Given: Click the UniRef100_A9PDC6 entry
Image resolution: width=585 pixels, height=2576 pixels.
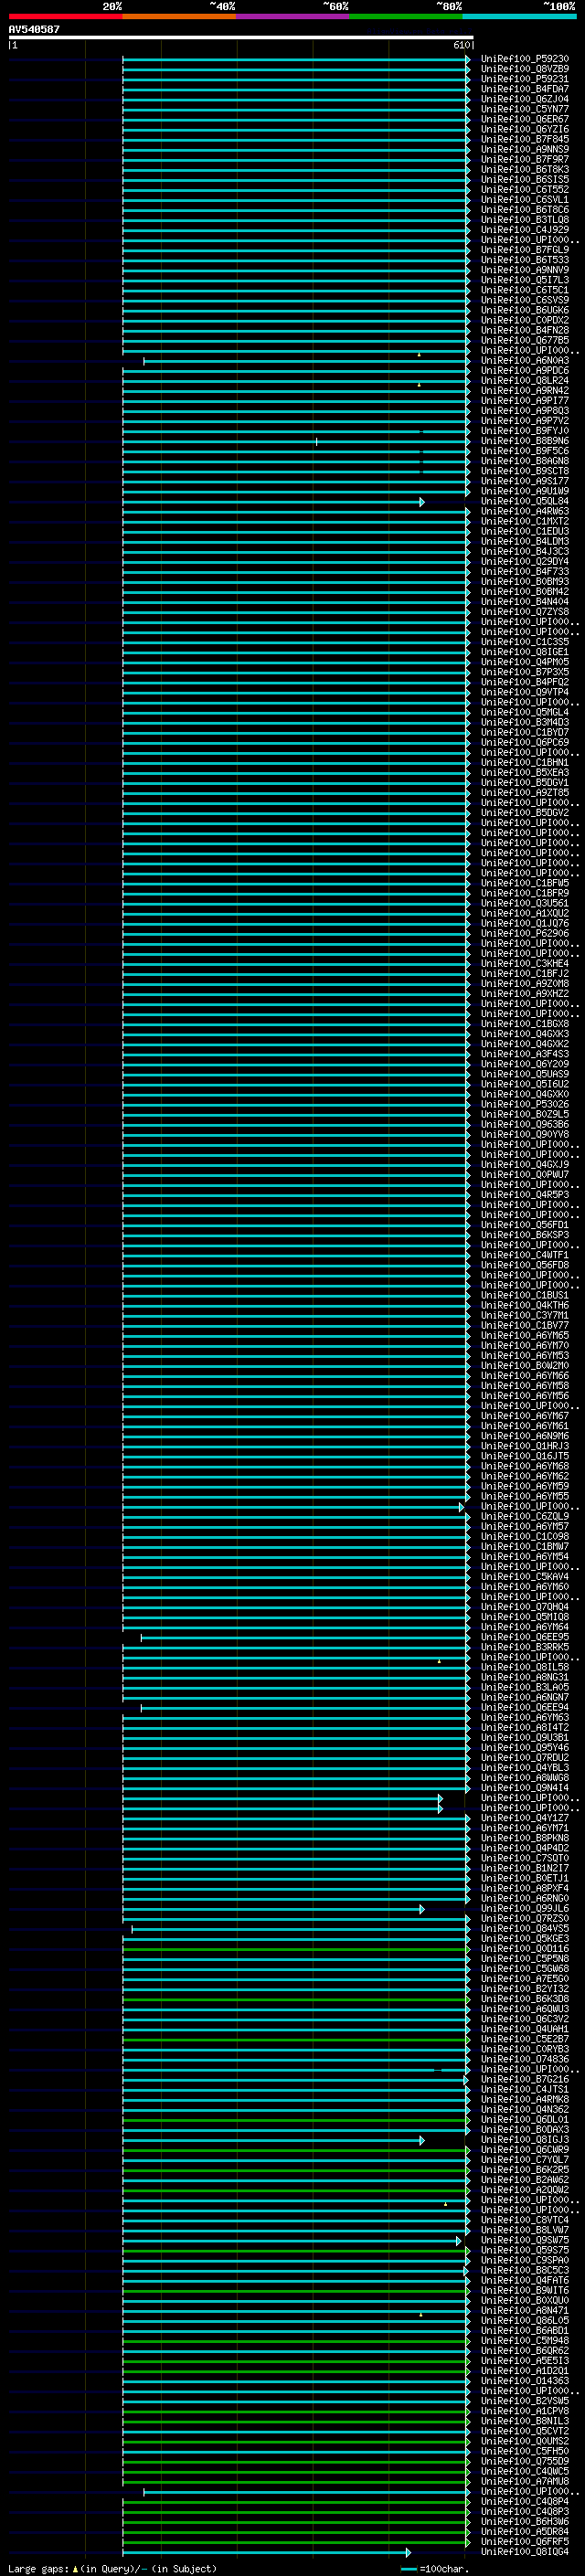Looking at the screenshot, I should (525, 370).
